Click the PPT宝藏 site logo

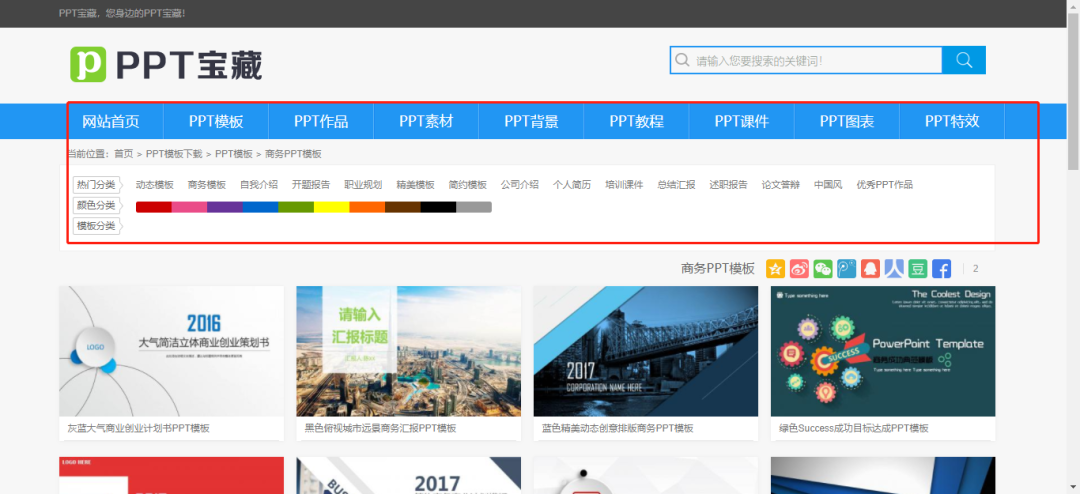166,65
